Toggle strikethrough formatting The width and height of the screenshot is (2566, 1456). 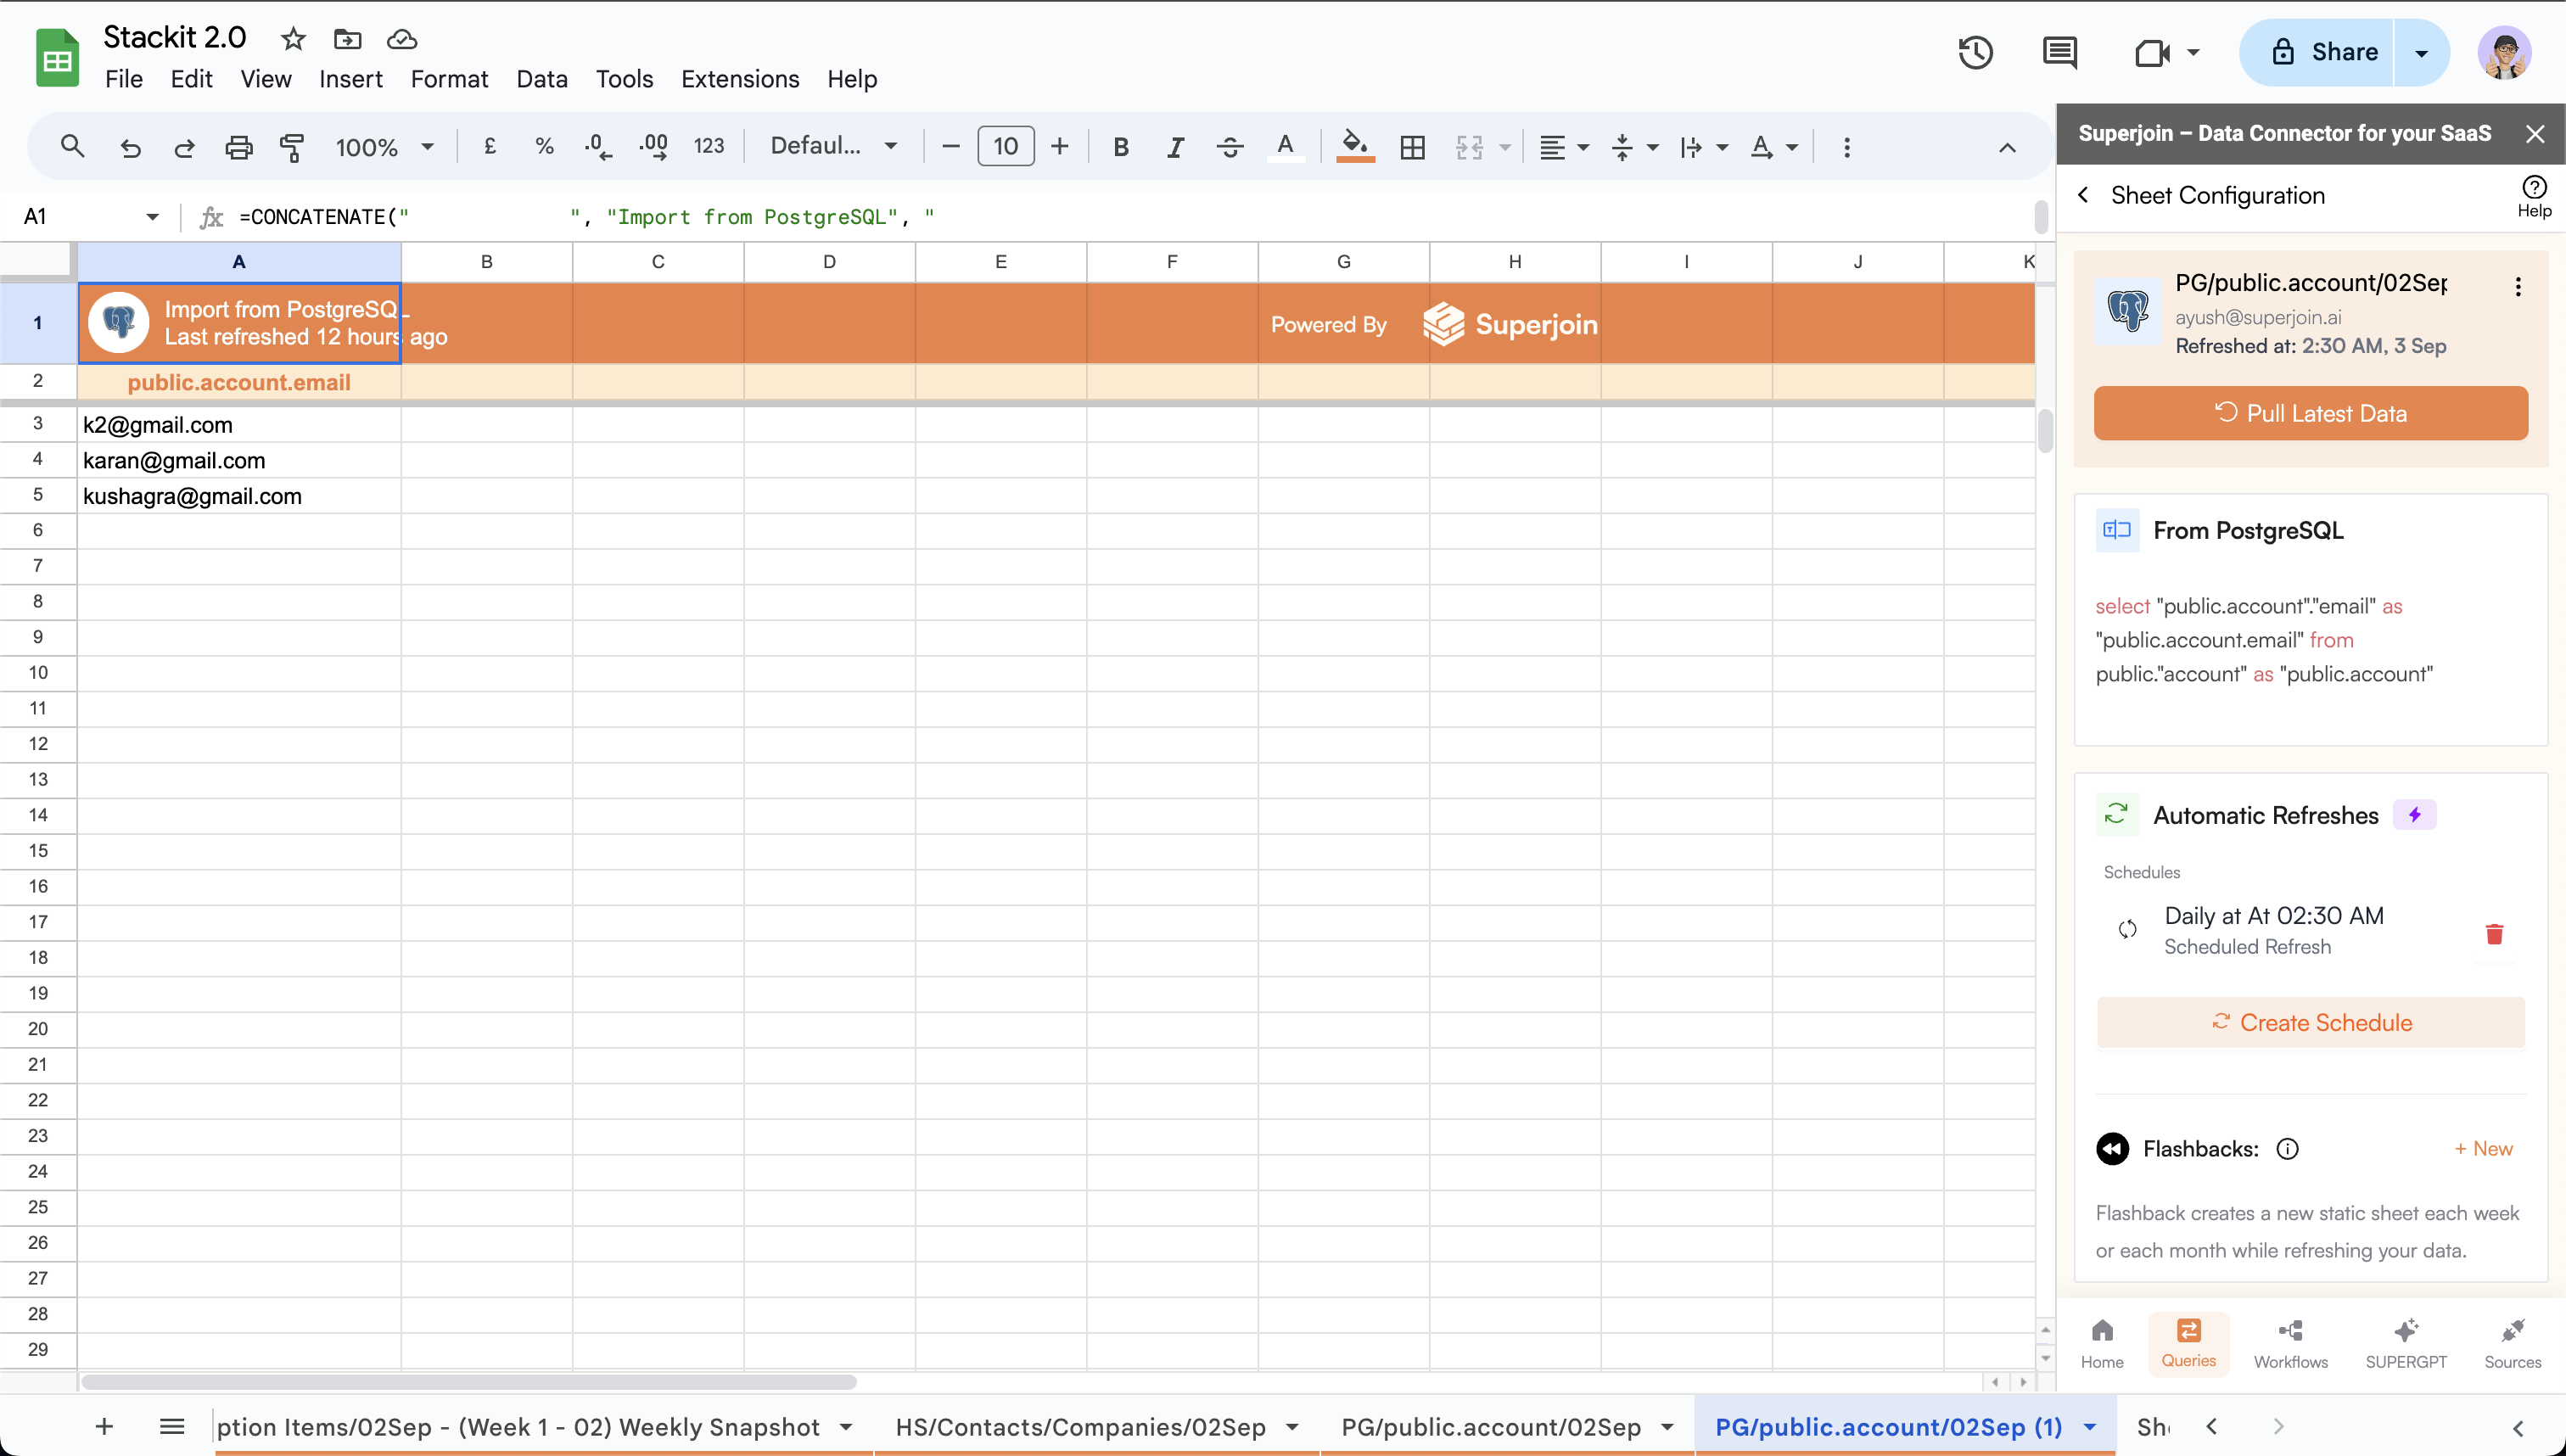coord(1229,147)
